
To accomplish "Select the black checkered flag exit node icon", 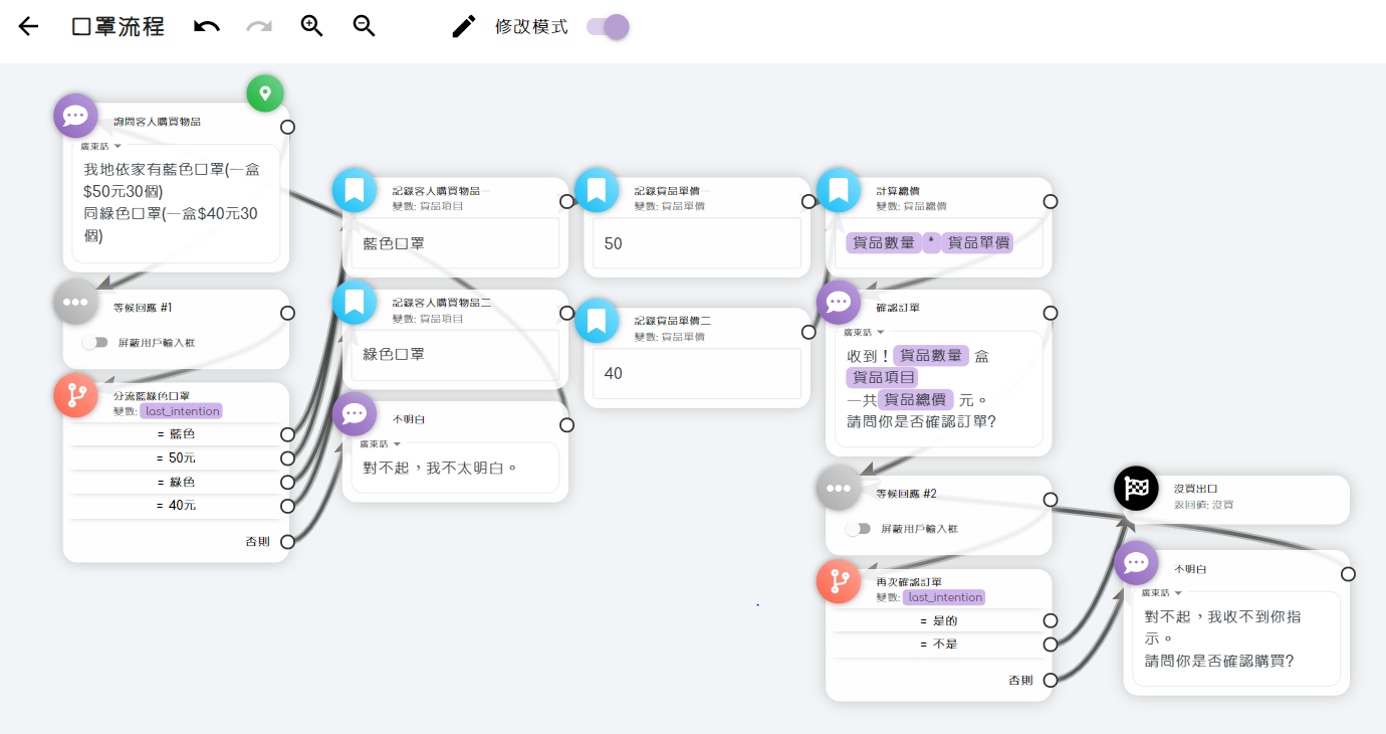I will 1136,489.
